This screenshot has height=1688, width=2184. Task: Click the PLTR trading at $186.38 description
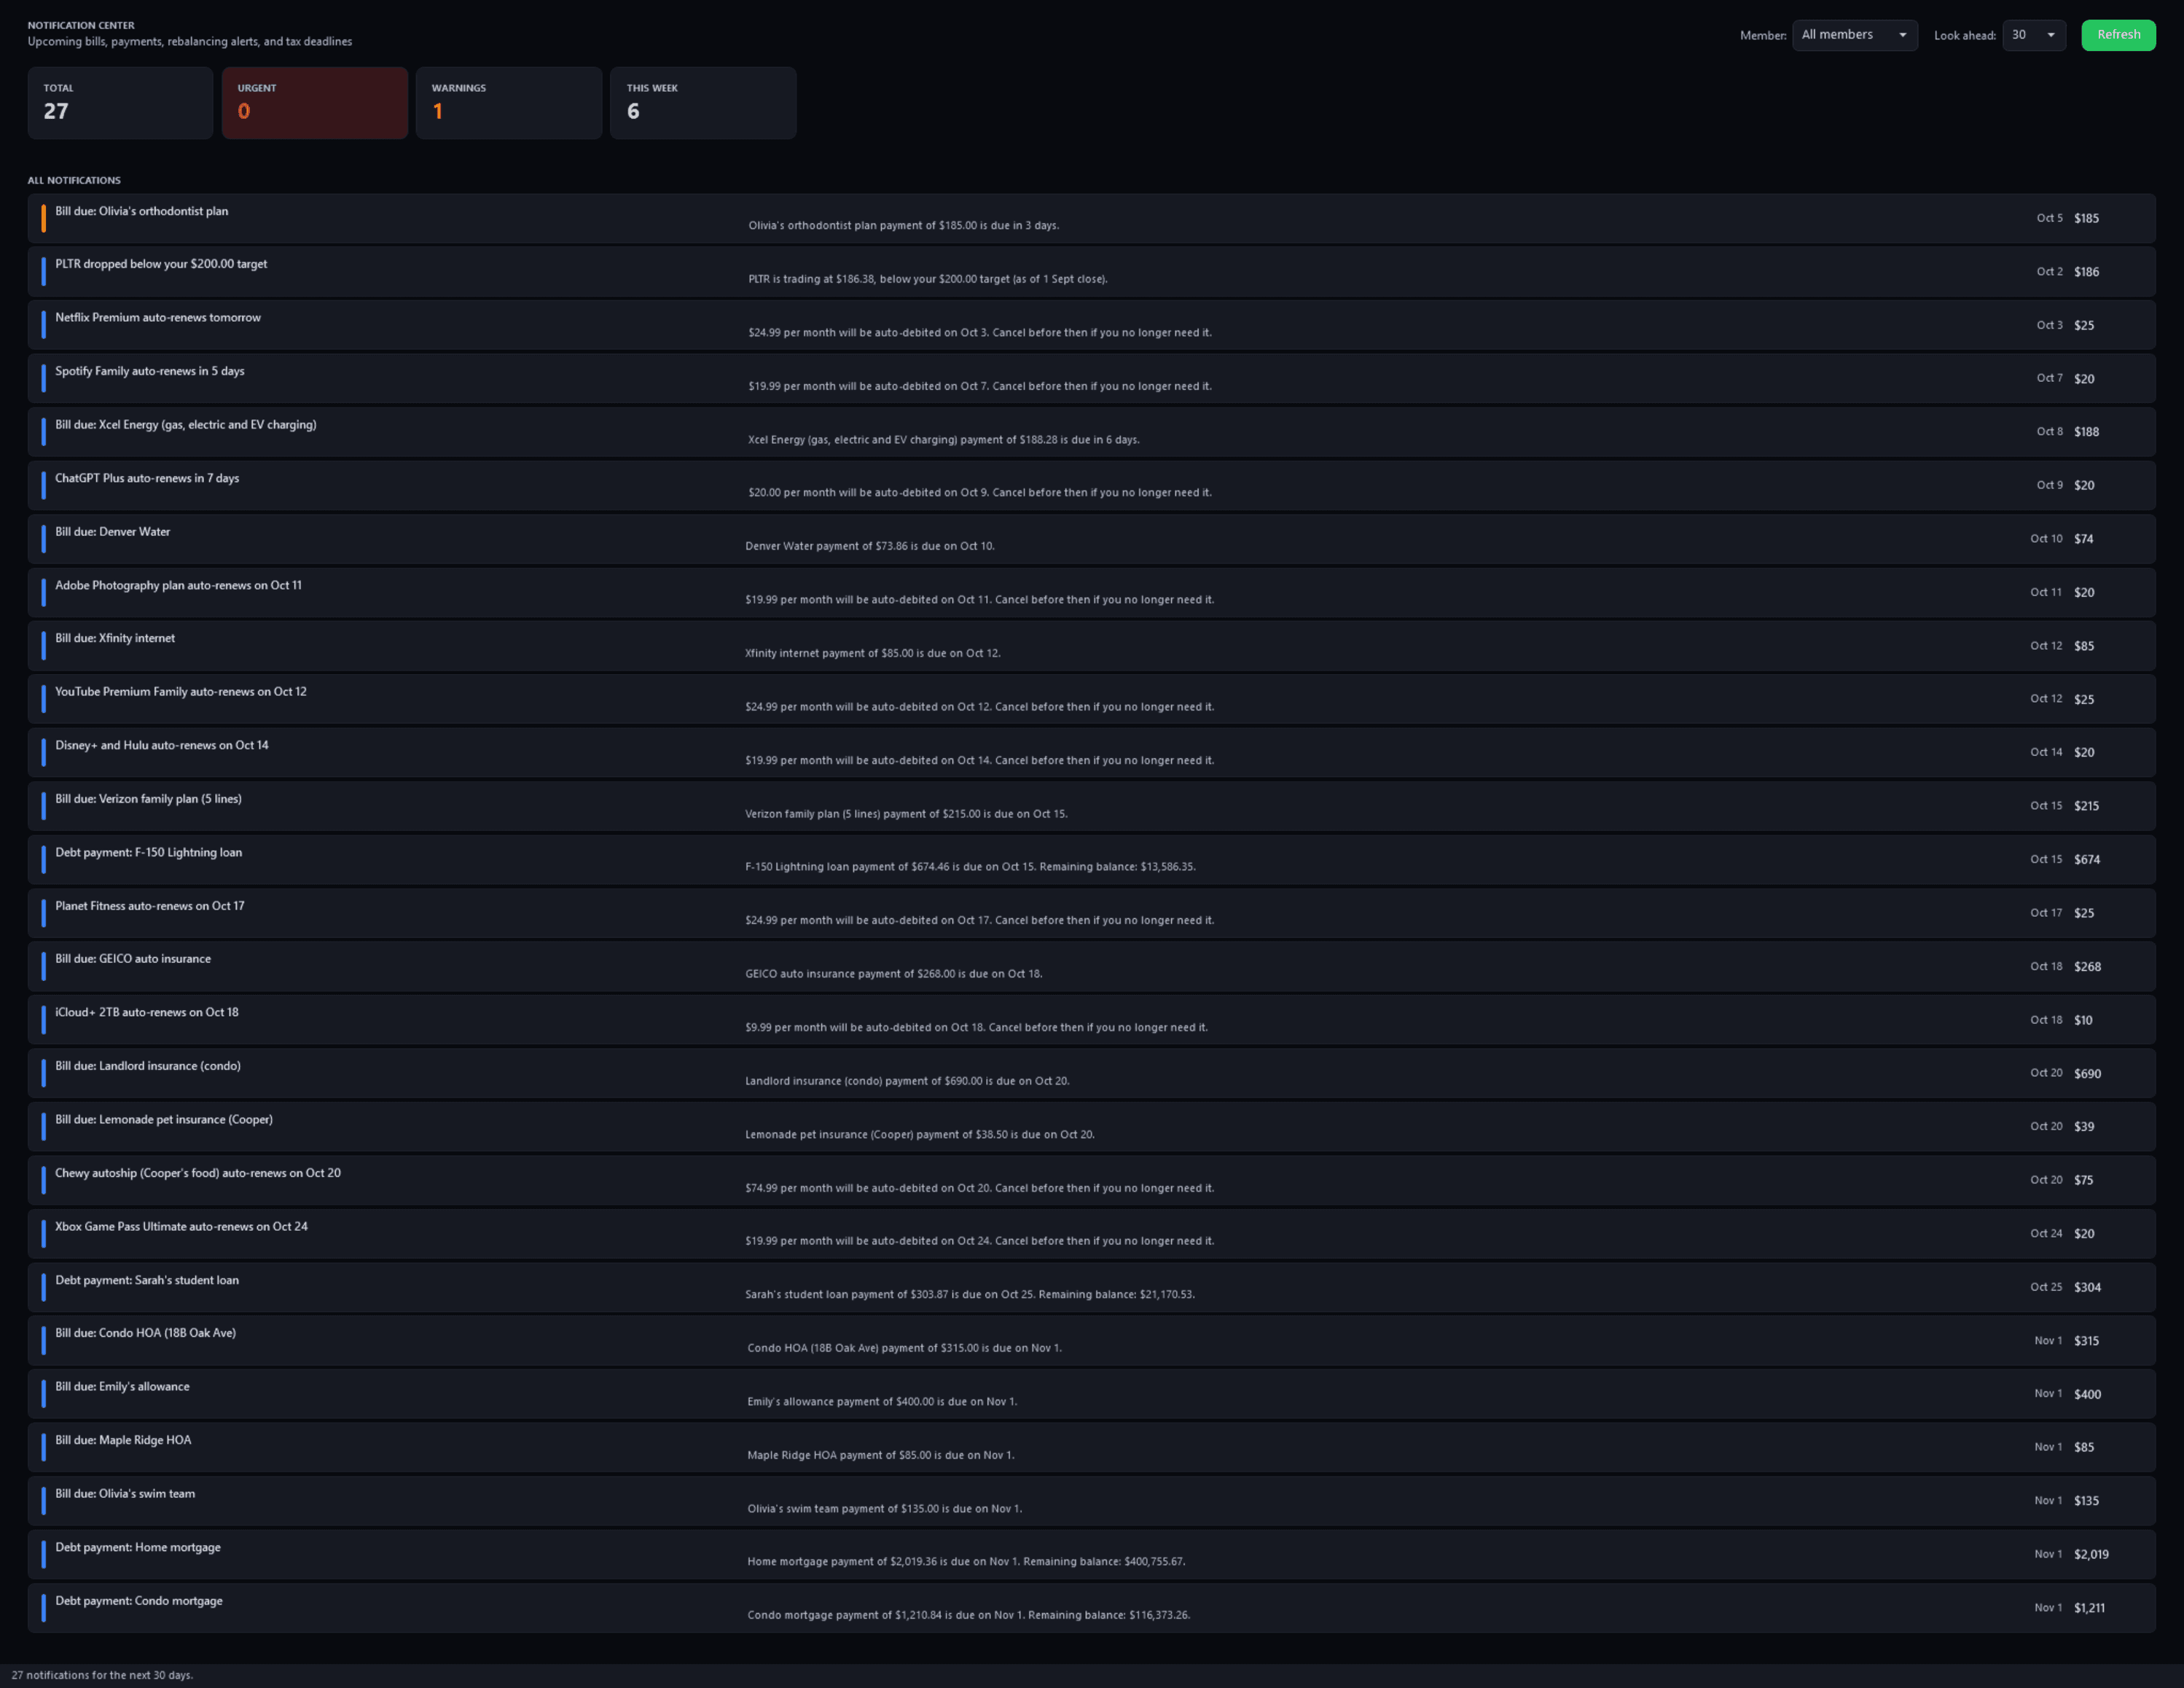(x=927, y=279)
